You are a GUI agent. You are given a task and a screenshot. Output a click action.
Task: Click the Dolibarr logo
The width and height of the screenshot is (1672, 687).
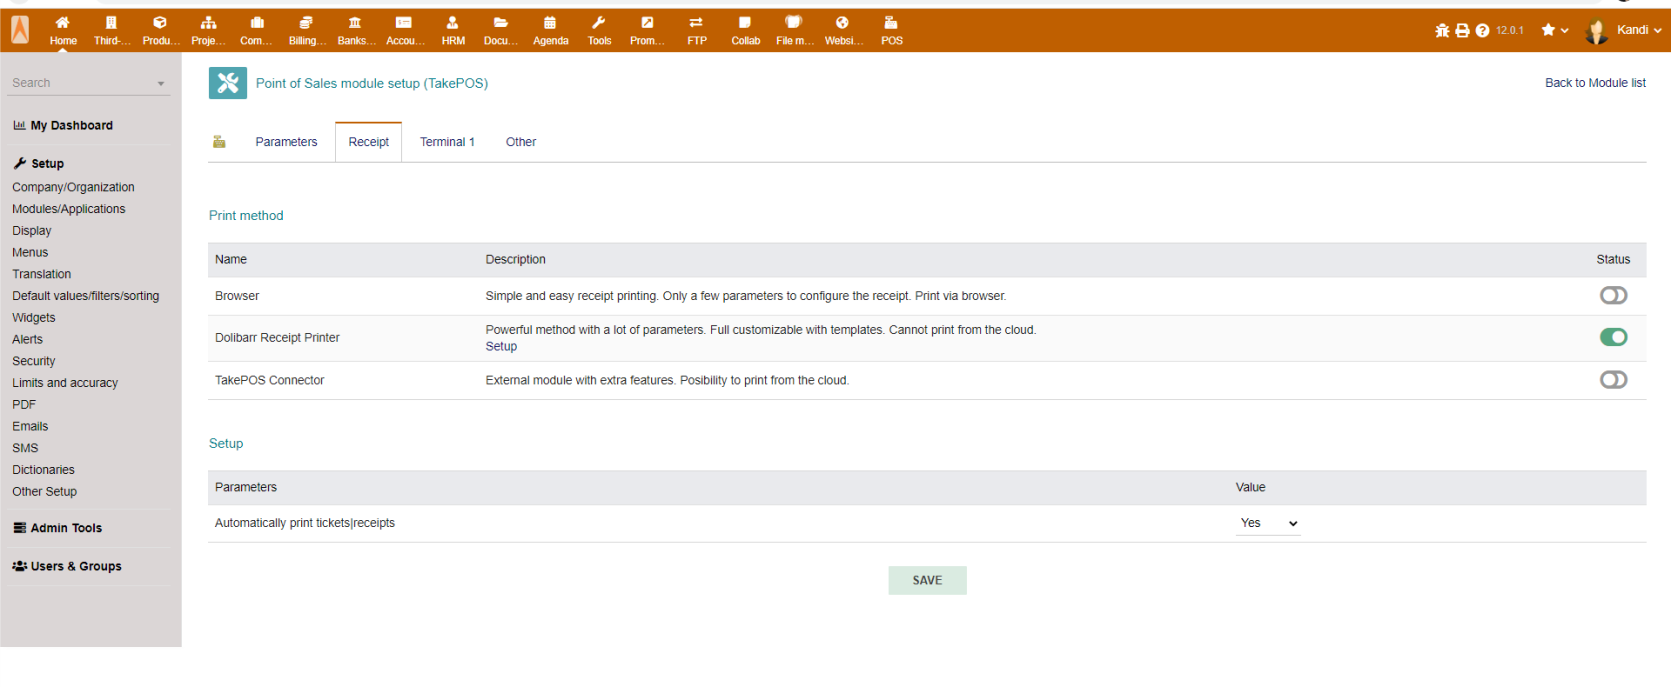(x=20, y=30)
